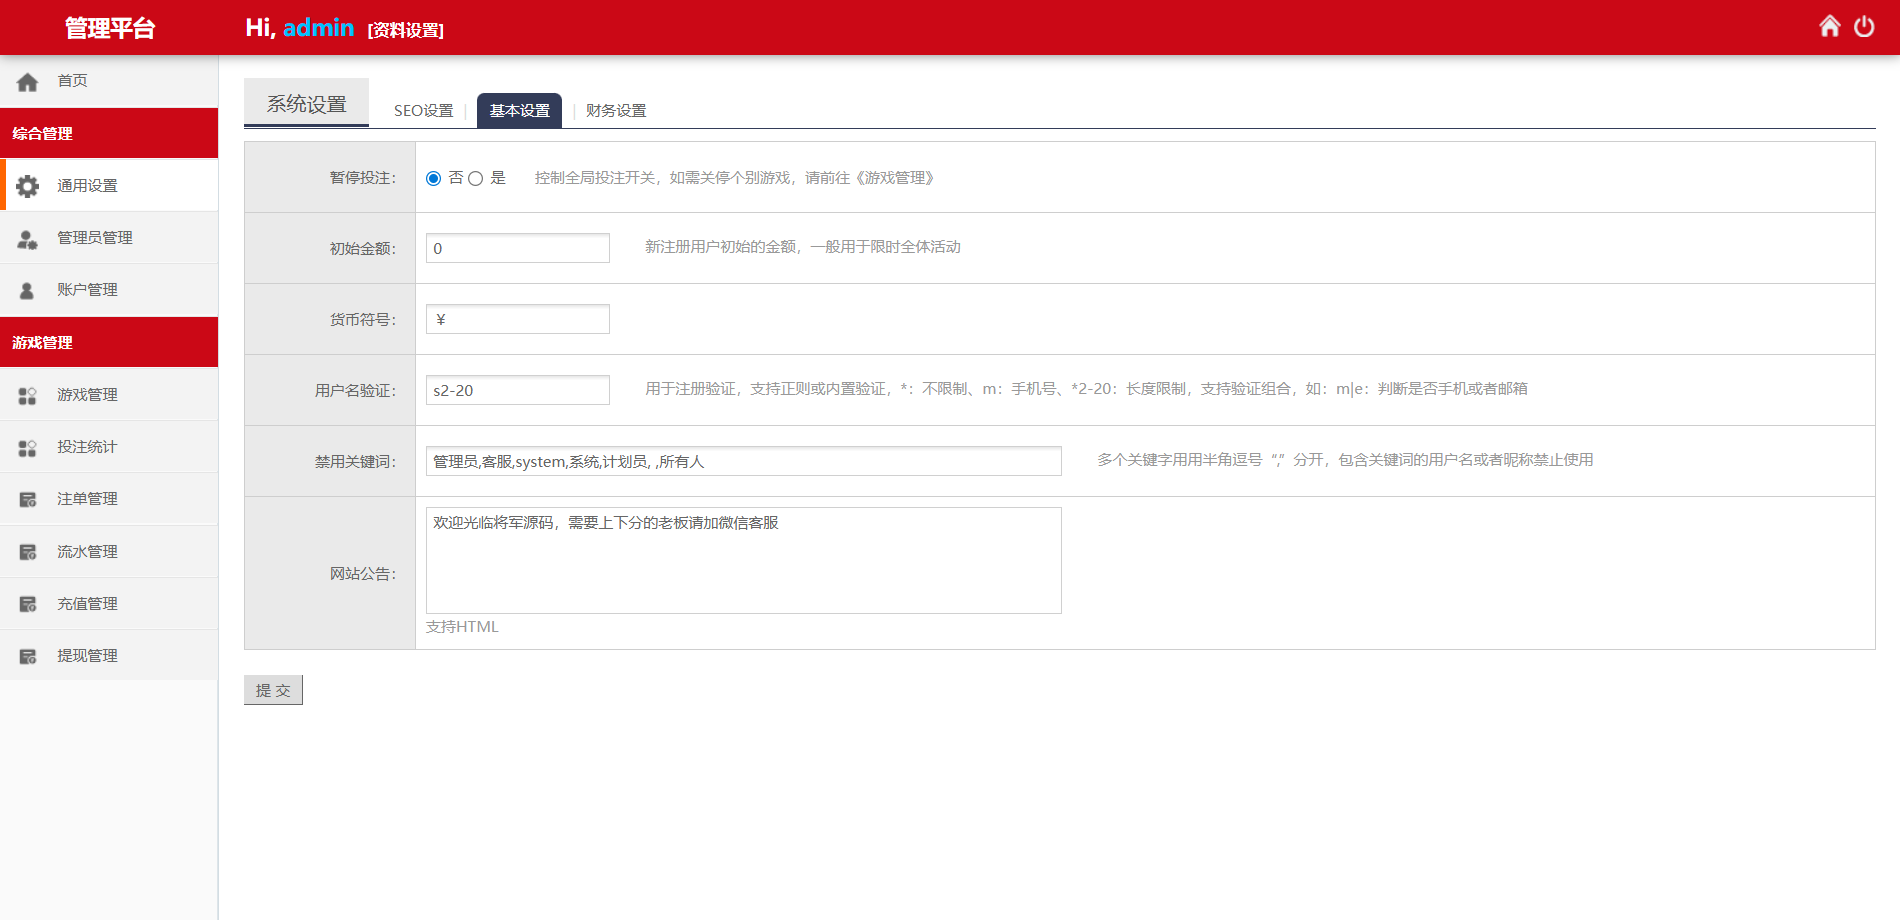
Task: Click the admin user icon beside 管理员管理
Action: click(28, 239)
